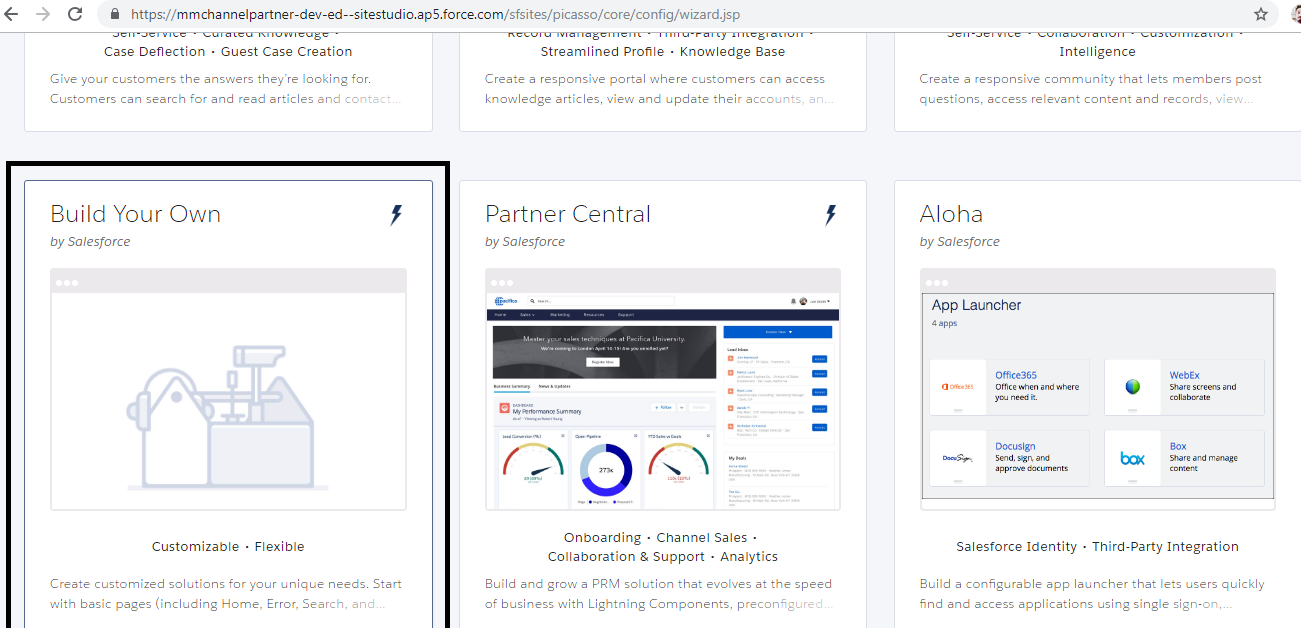This screenshot has width=1301, height=628.
Task: Click the red dashboard icon beside My Performance Summary
Action: point(504,408)
